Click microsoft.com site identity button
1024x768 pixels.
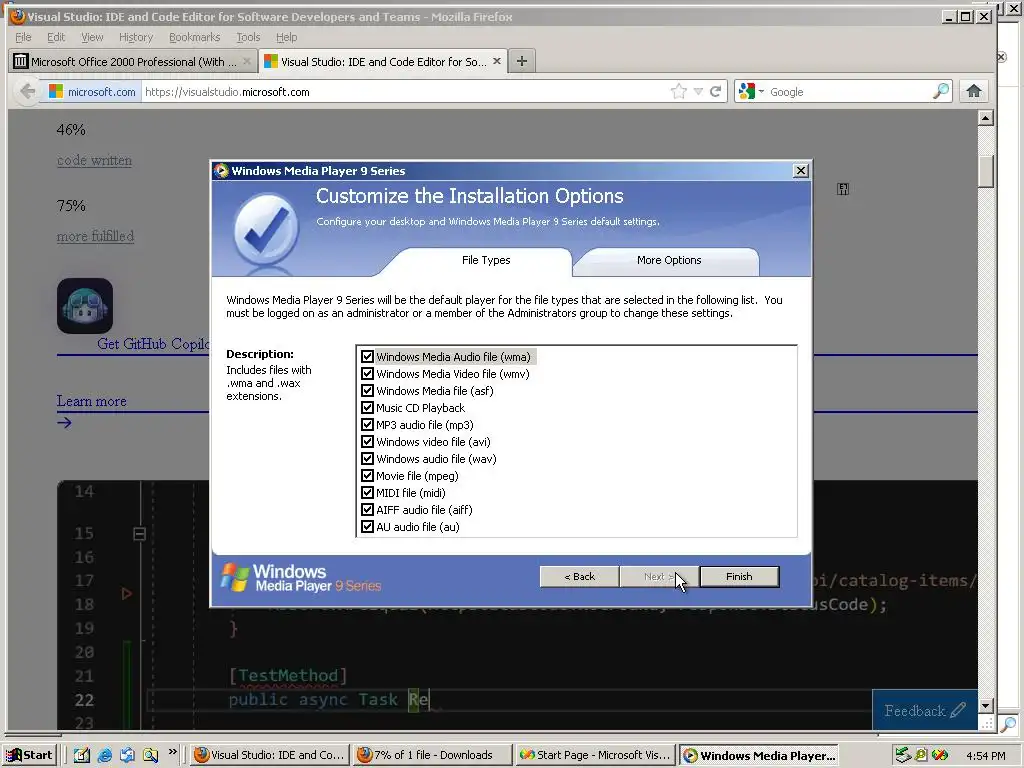click(x=93, y=92)
